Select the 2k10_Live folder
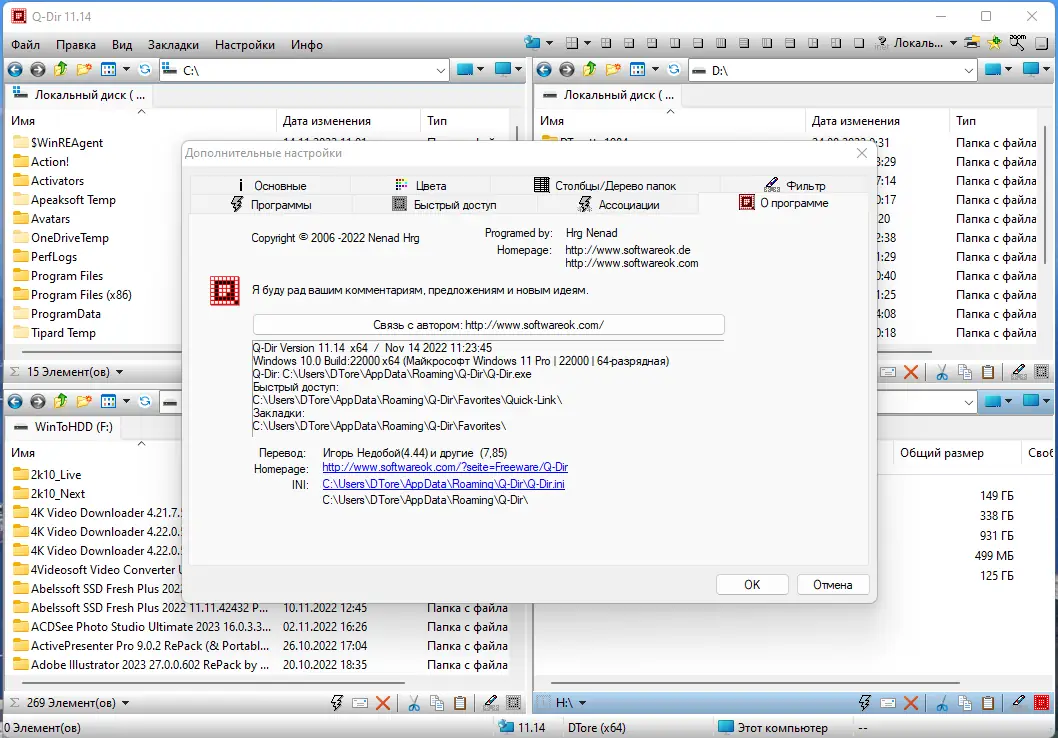The width and height of the screenshot is (1058, 738). [x=55, y=474]
